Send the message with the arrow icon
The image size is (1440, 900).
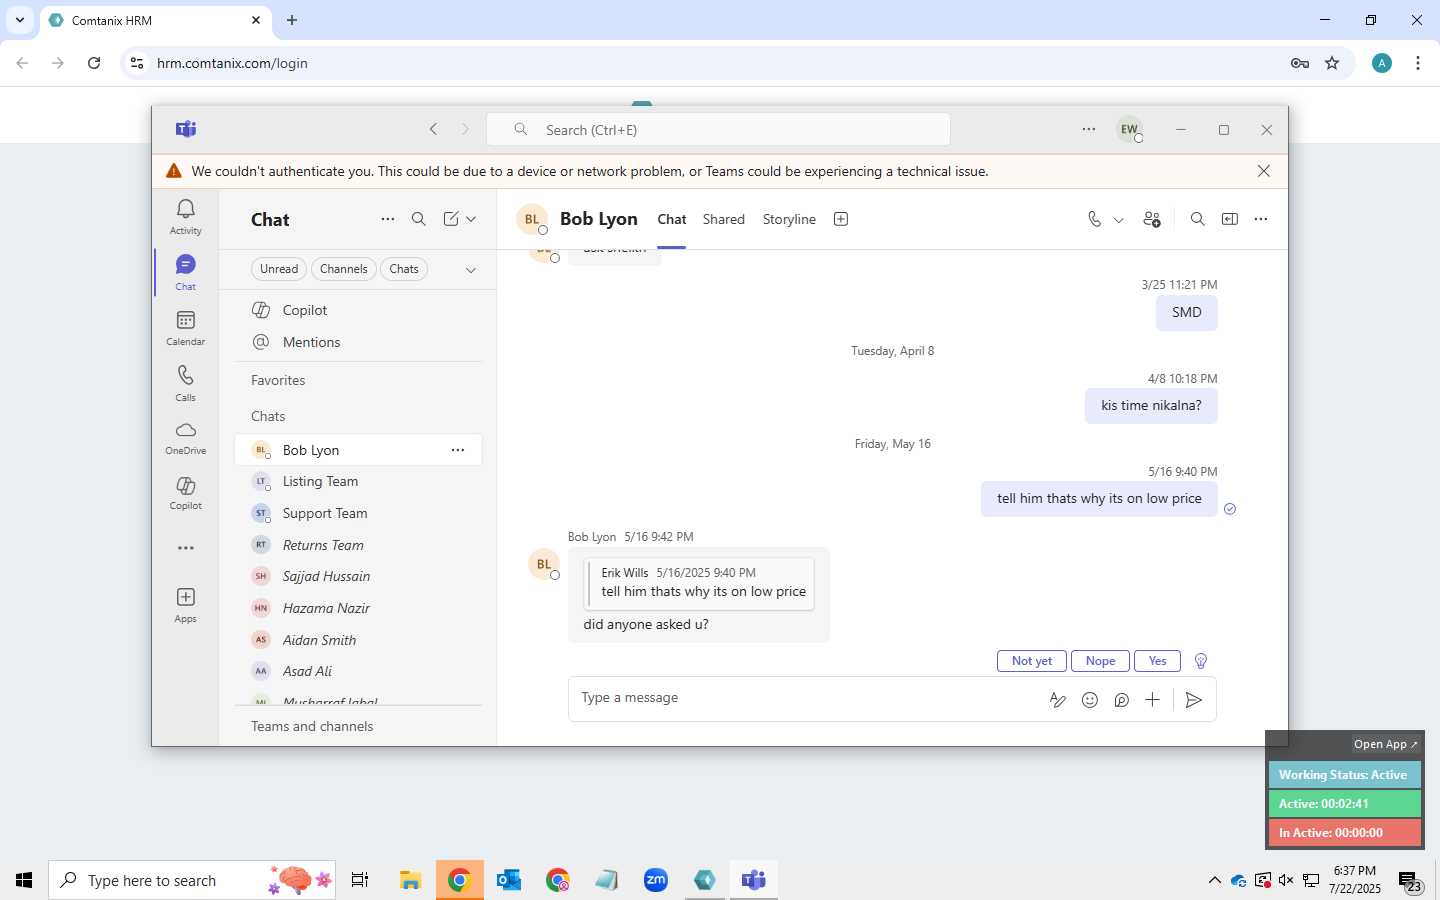pos(1193,700)
